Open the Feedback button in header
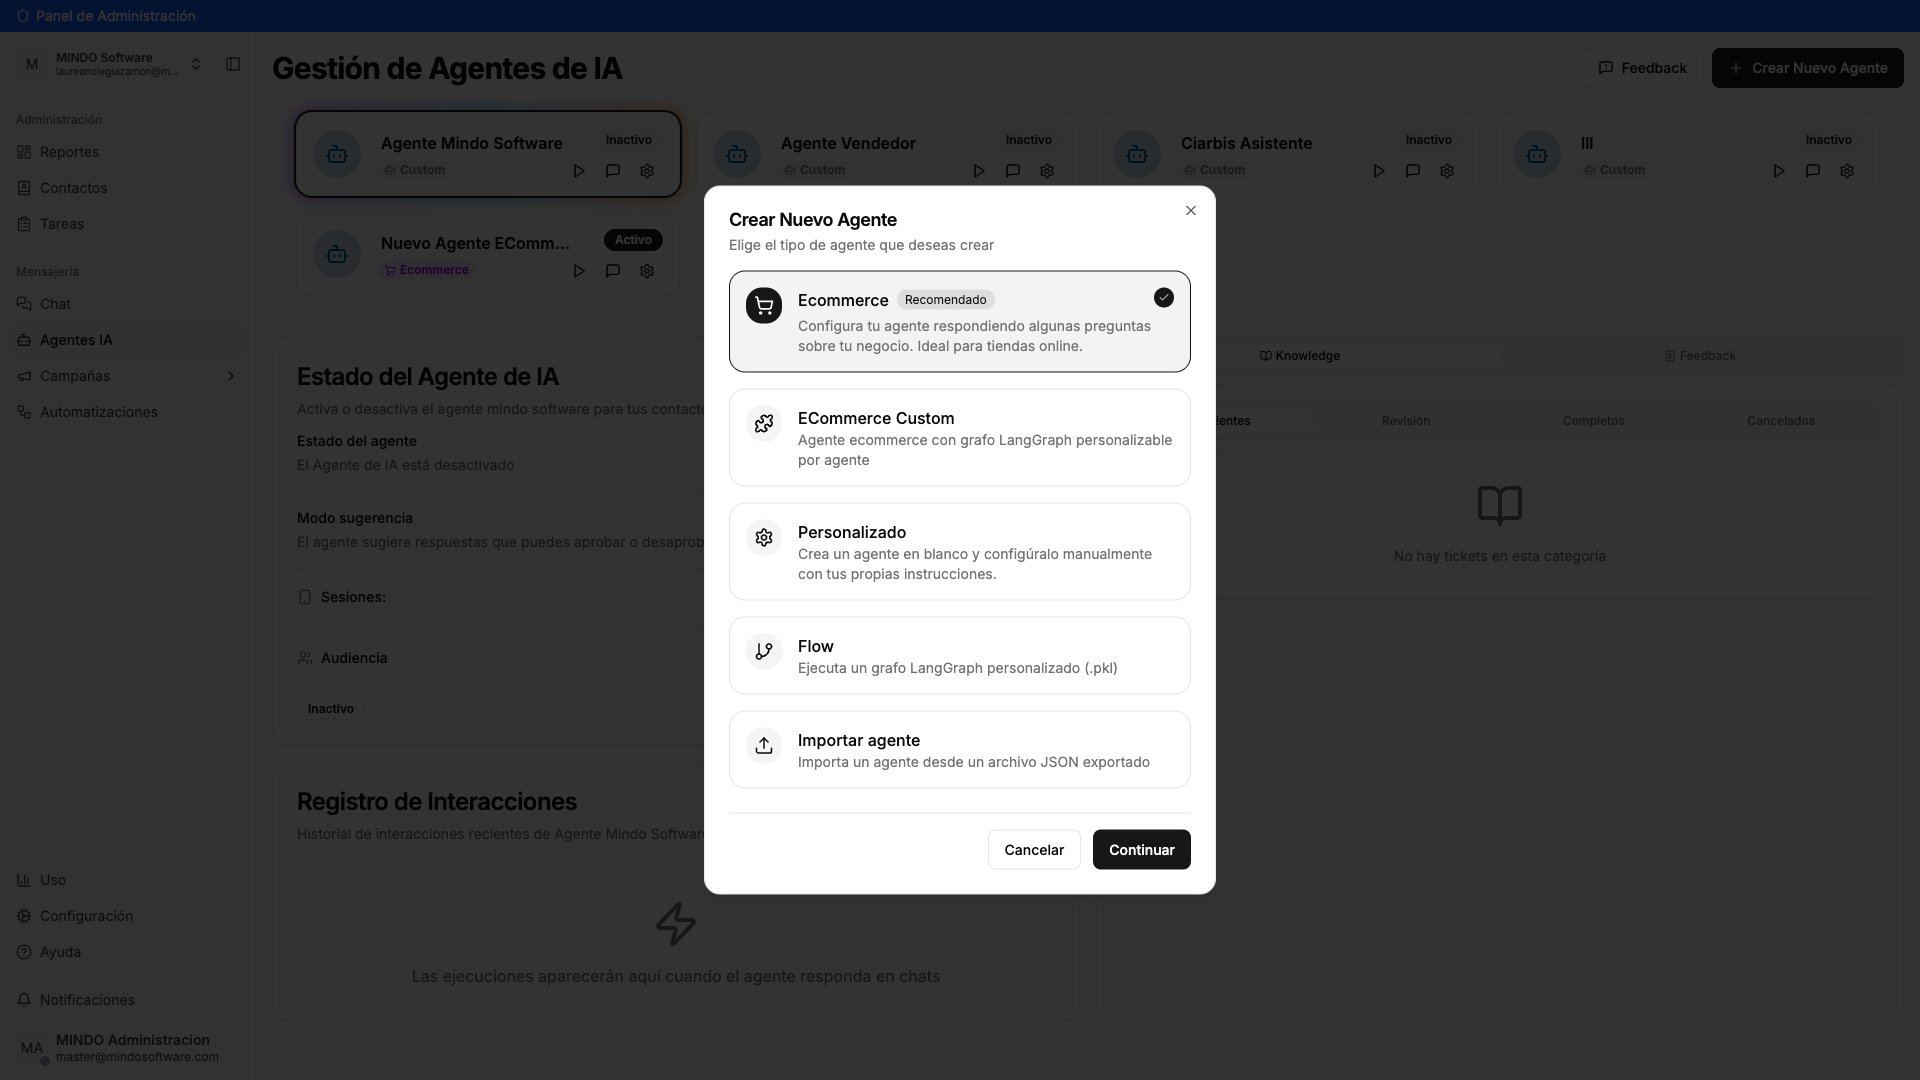The image size is (1920, 1080). [1642, 68]
